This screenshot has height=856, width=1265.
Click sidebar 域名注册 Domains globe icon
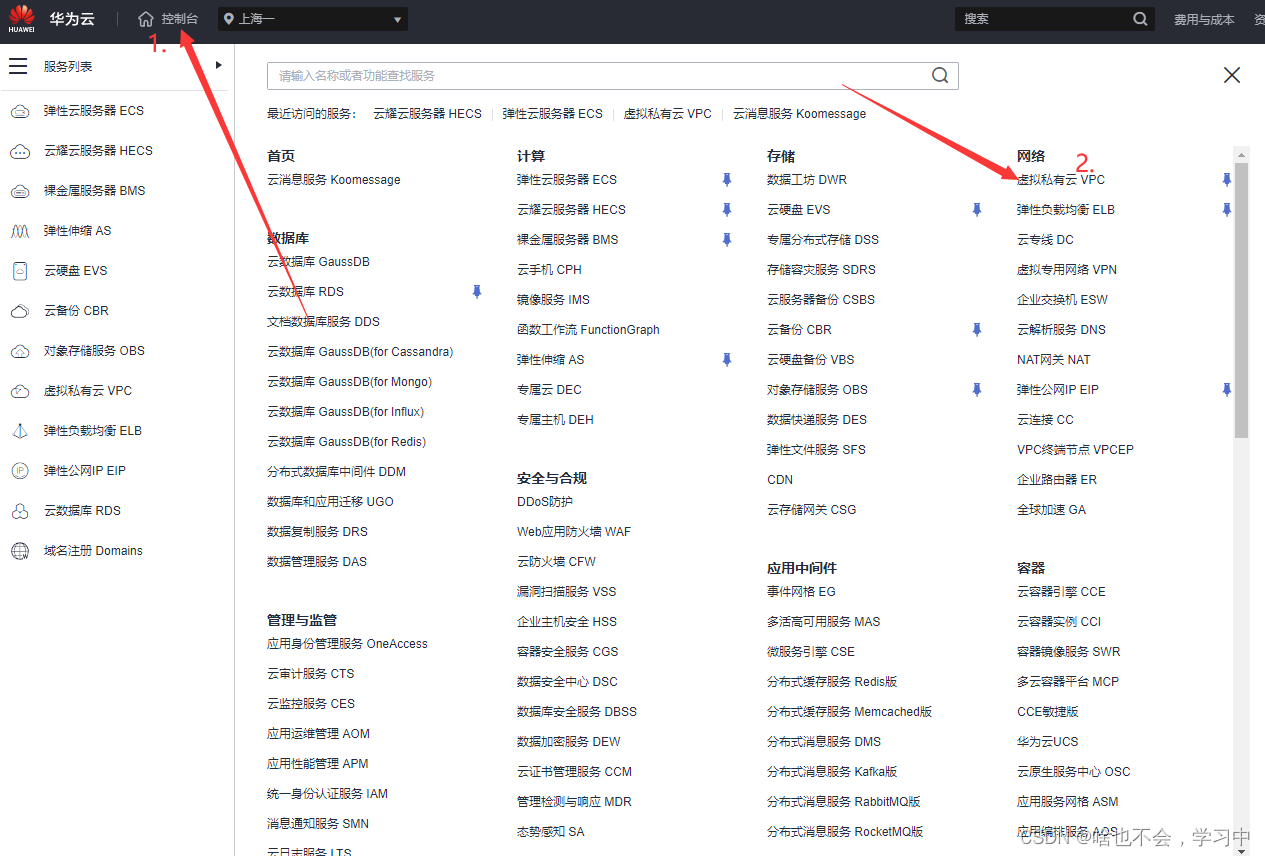(20, 551)
